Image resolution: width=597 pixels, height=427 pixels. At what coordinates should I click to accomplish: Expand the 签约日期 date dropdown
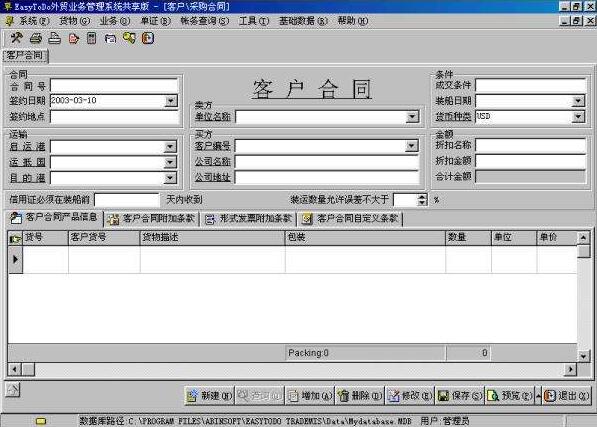coord(171,101)
